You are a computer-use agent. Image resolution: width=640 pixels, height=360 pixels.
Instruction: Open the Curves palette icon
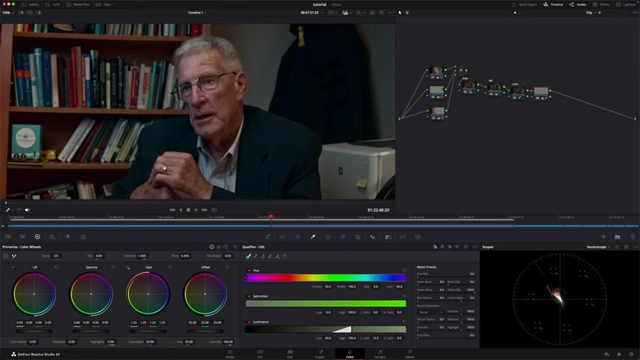[x=268, y=237]
